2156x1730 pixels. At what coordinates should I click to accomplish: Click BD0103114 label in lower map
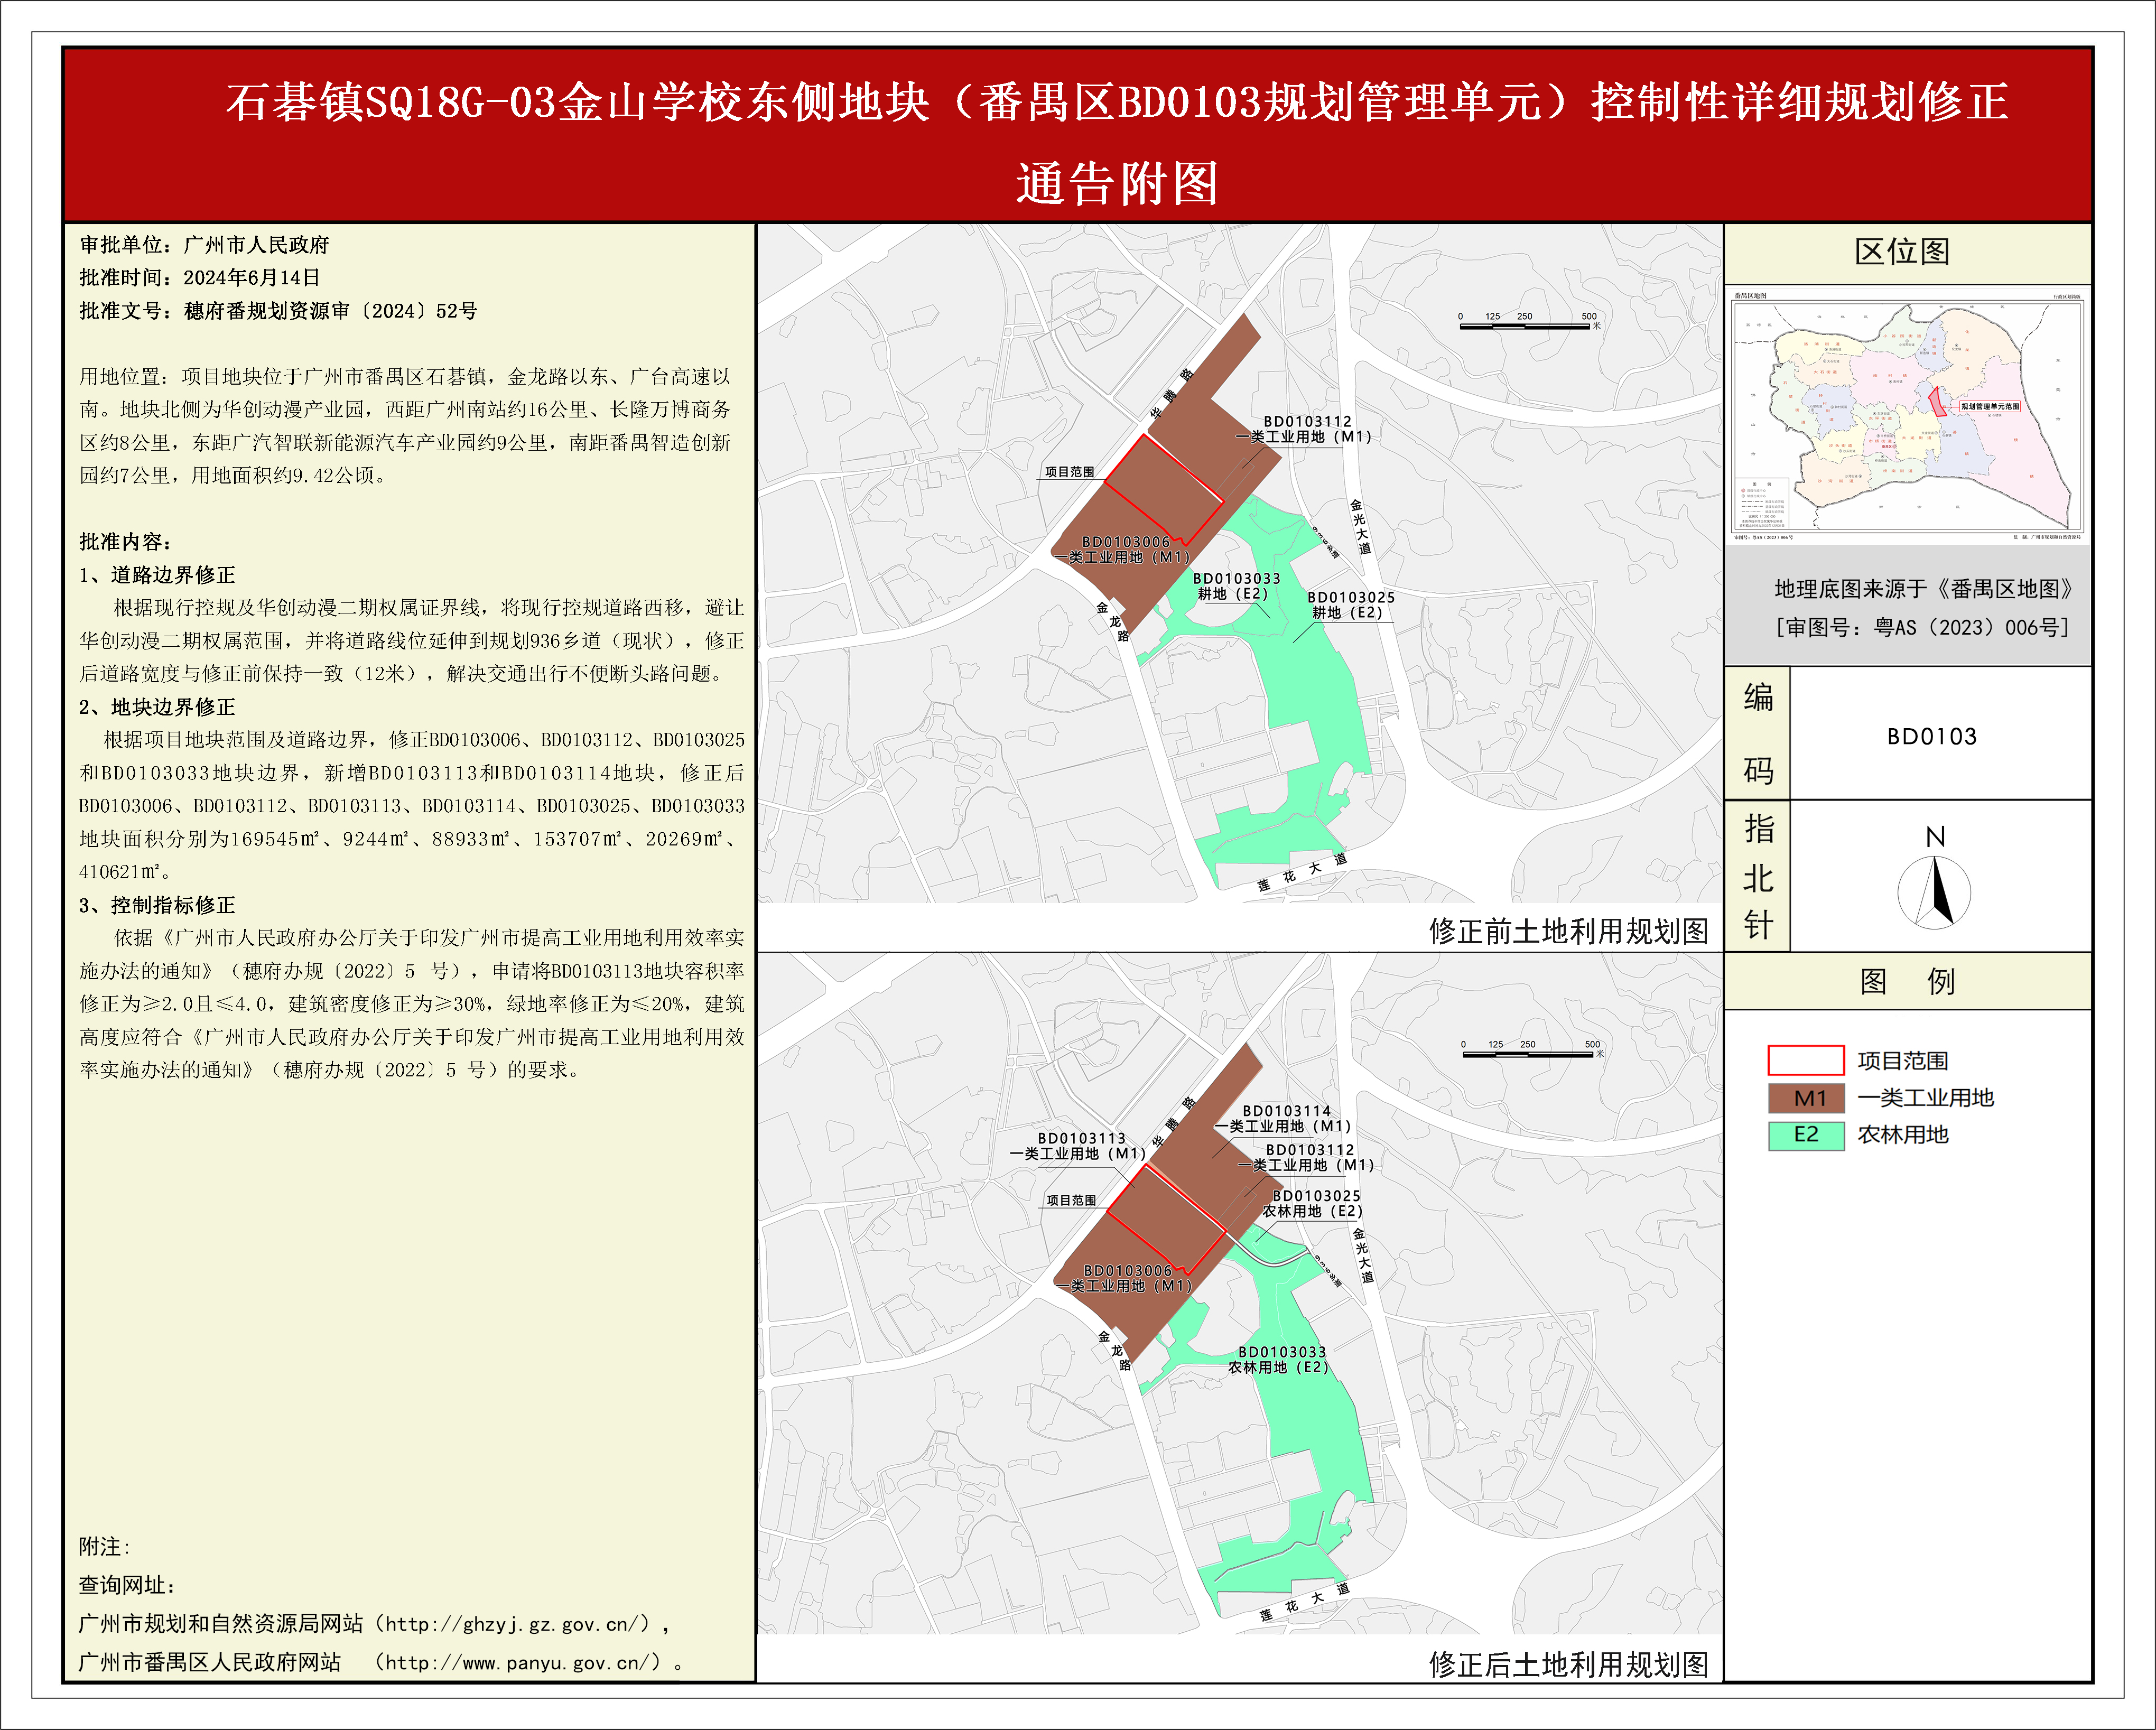click(x=1286, y=1111)
